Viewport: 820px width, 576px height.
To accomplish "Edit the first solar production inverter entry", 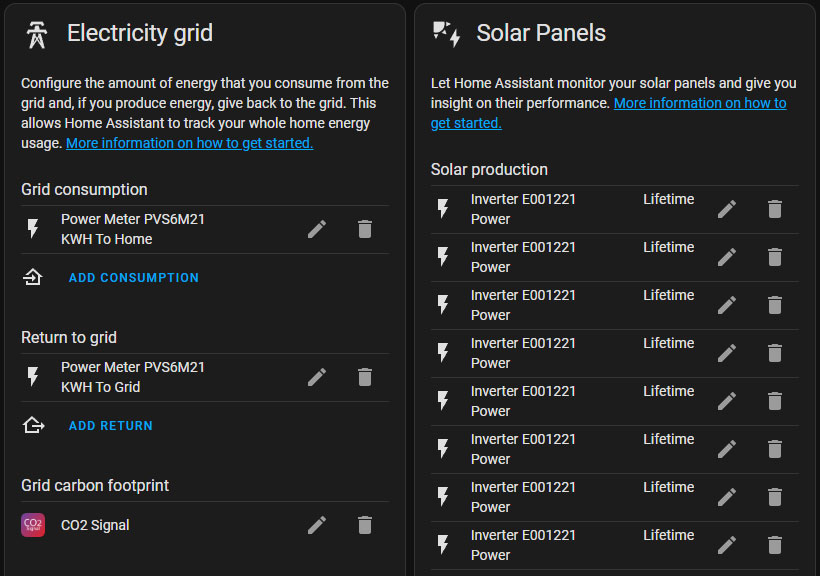I will point(727,209).
